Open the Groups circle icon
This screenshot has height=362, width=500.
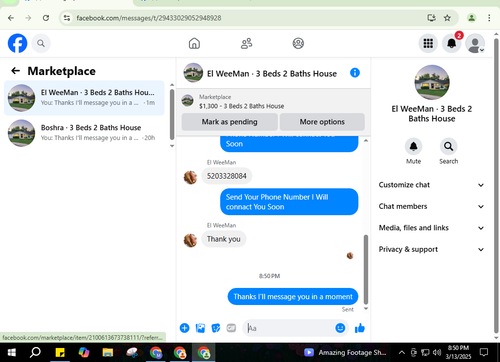pyautogui.click(x=298, y=43)
